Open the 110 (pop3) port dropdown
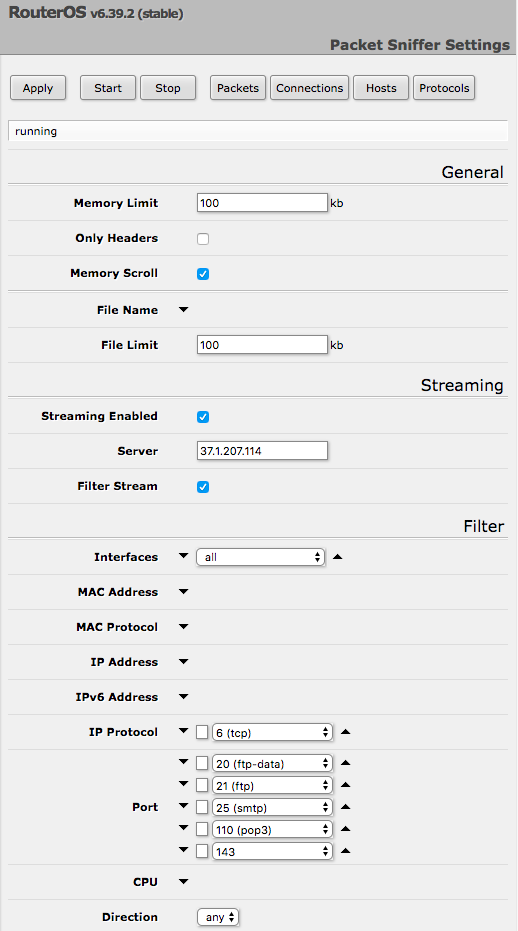Screen dimensions: 518x931 coord(272,829)
